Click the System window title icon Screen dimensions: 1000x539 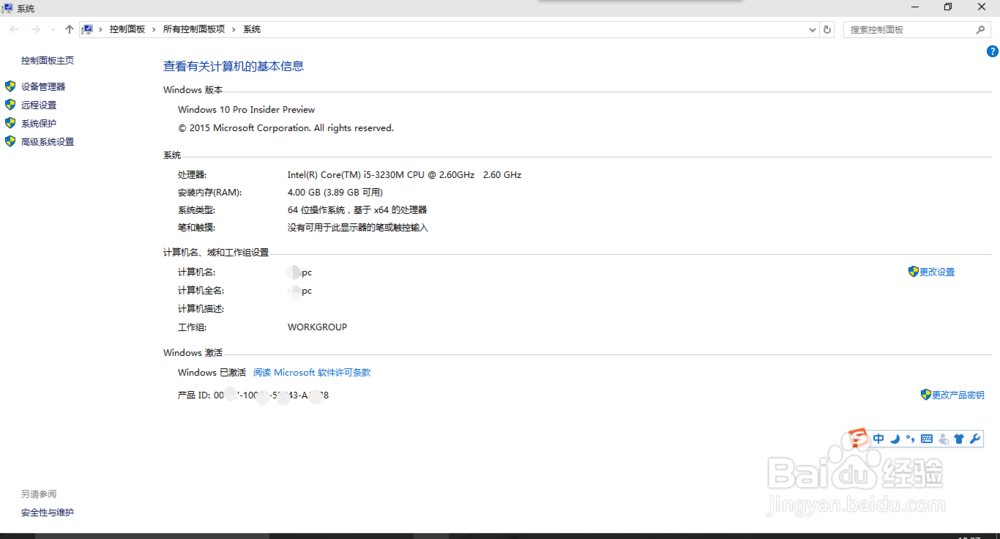coord(7,8)
